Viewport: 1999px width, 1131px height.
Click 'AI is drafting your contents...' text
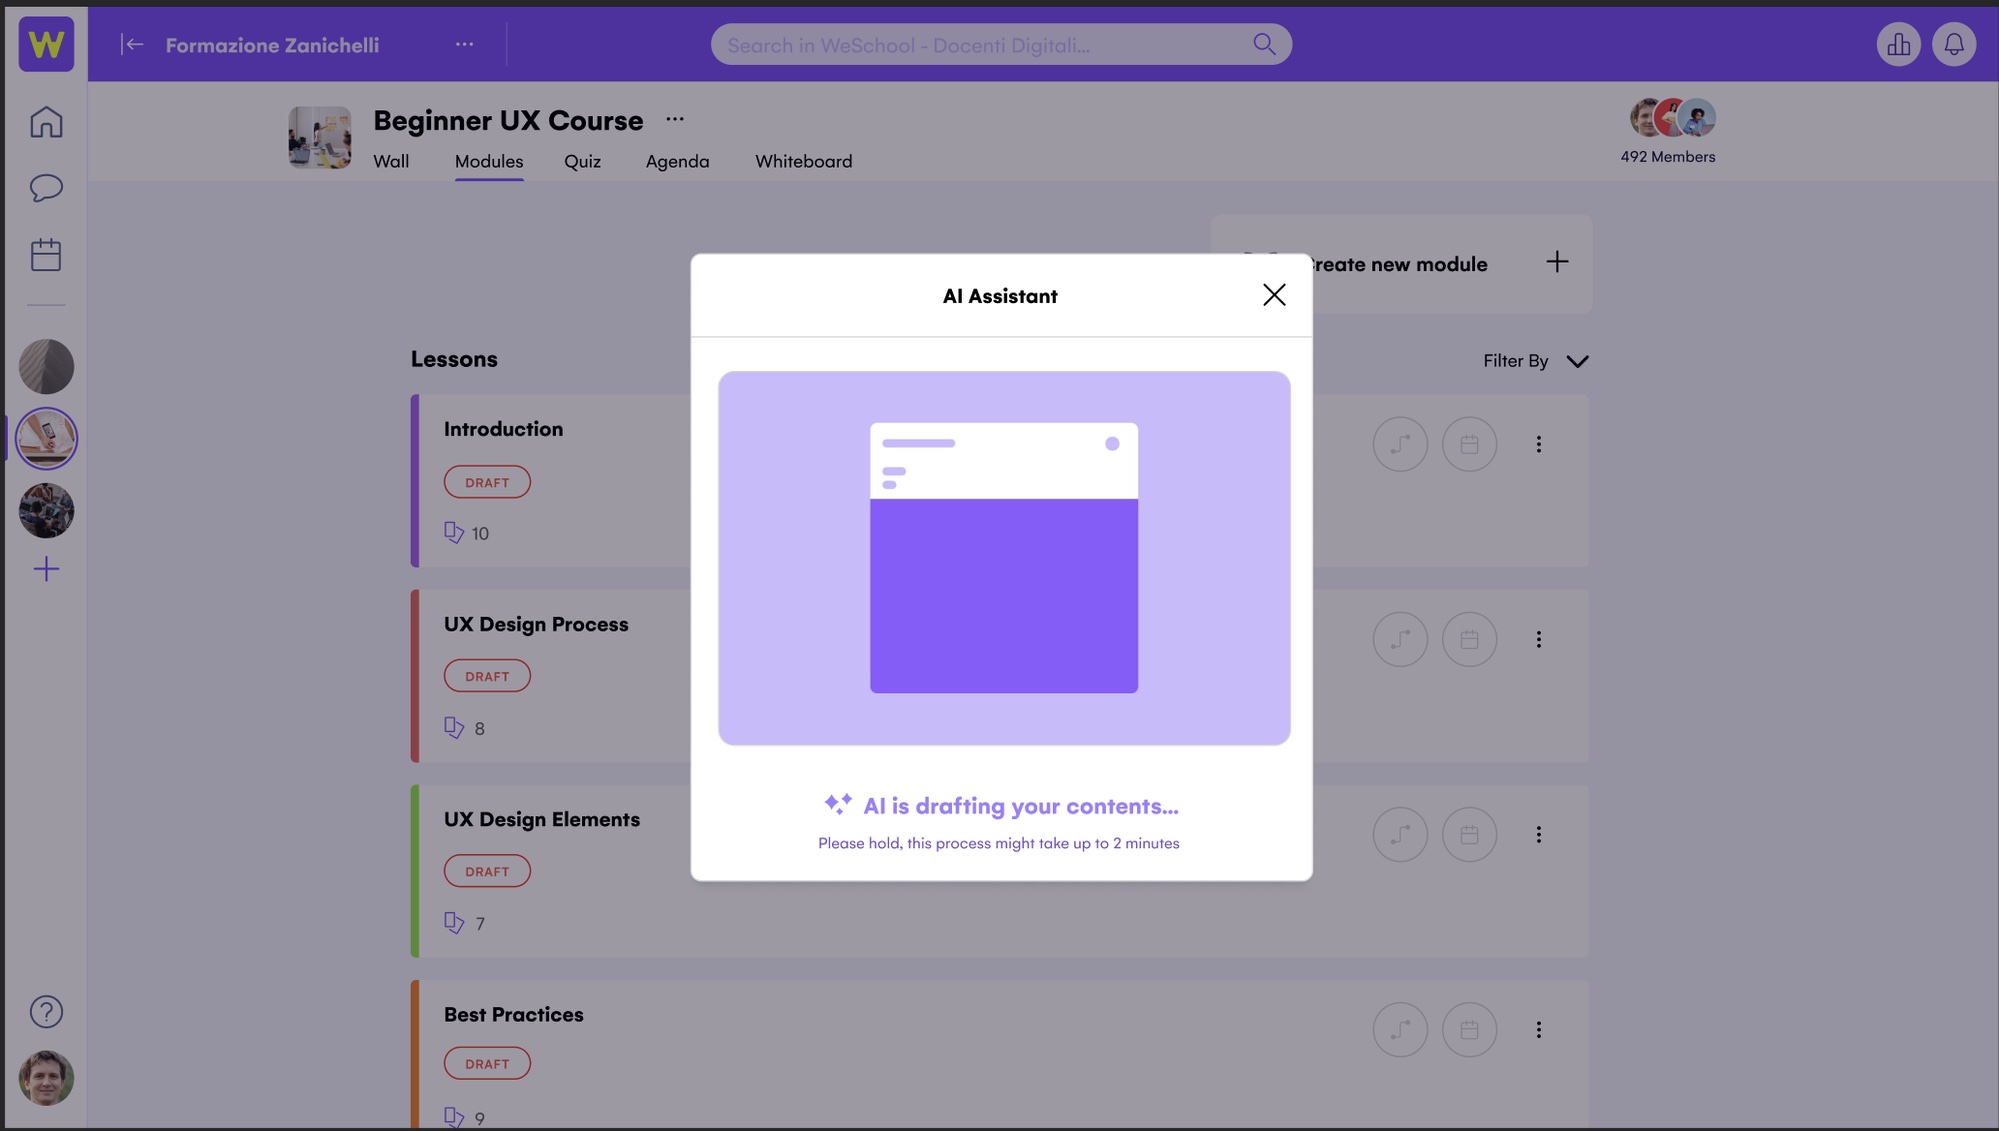point(1020,806)
